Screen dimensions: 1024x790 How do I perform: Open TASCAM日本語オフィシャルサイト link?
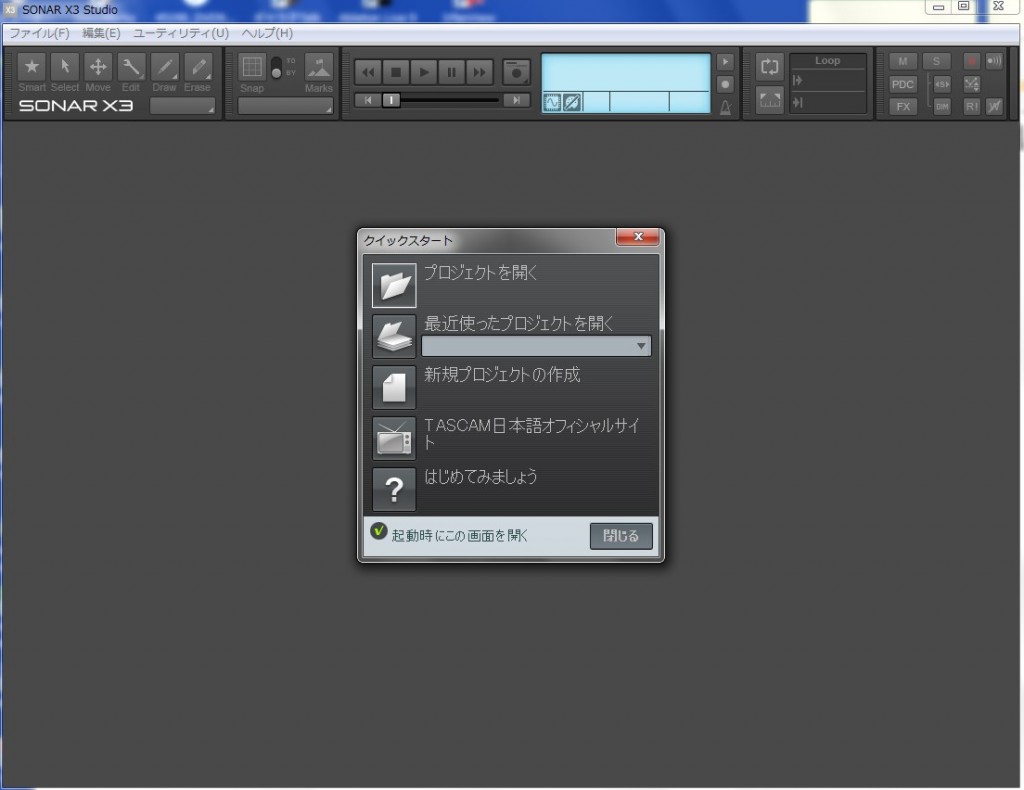(x=532, y=434)
